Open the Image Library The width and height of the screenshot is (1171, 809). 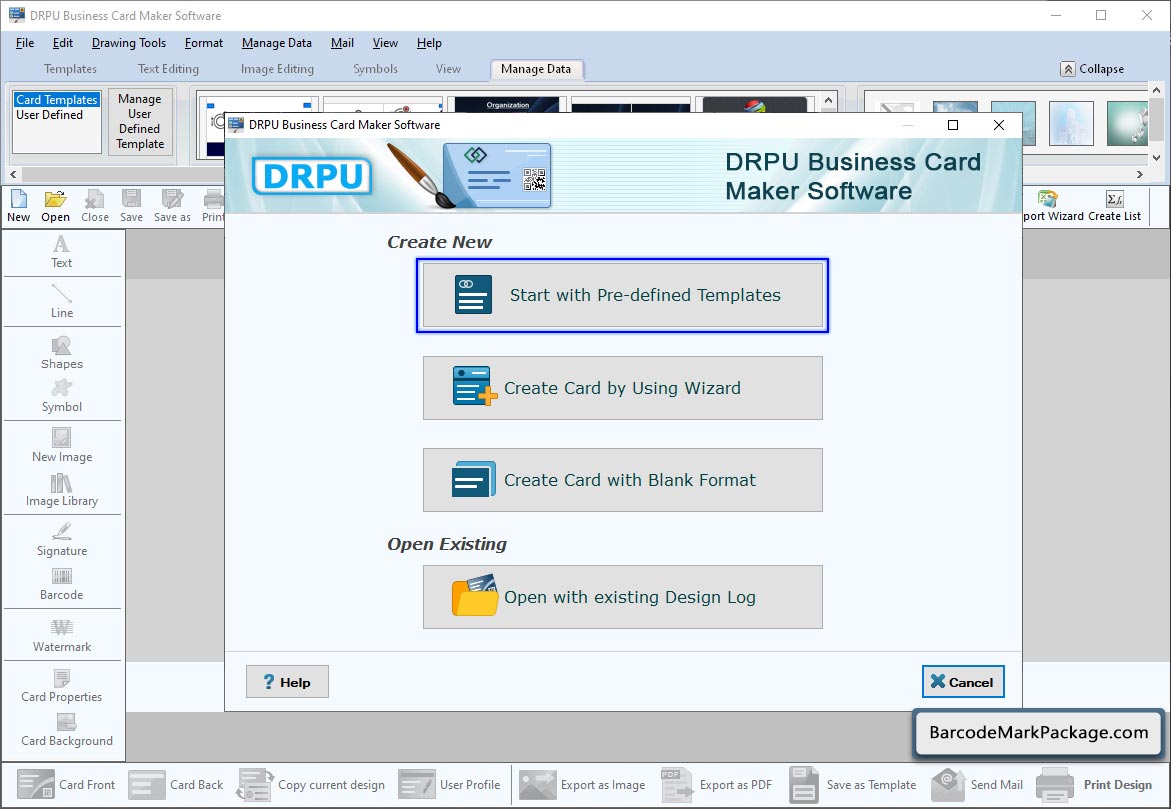pyautogui.click(x=61, y=491)
